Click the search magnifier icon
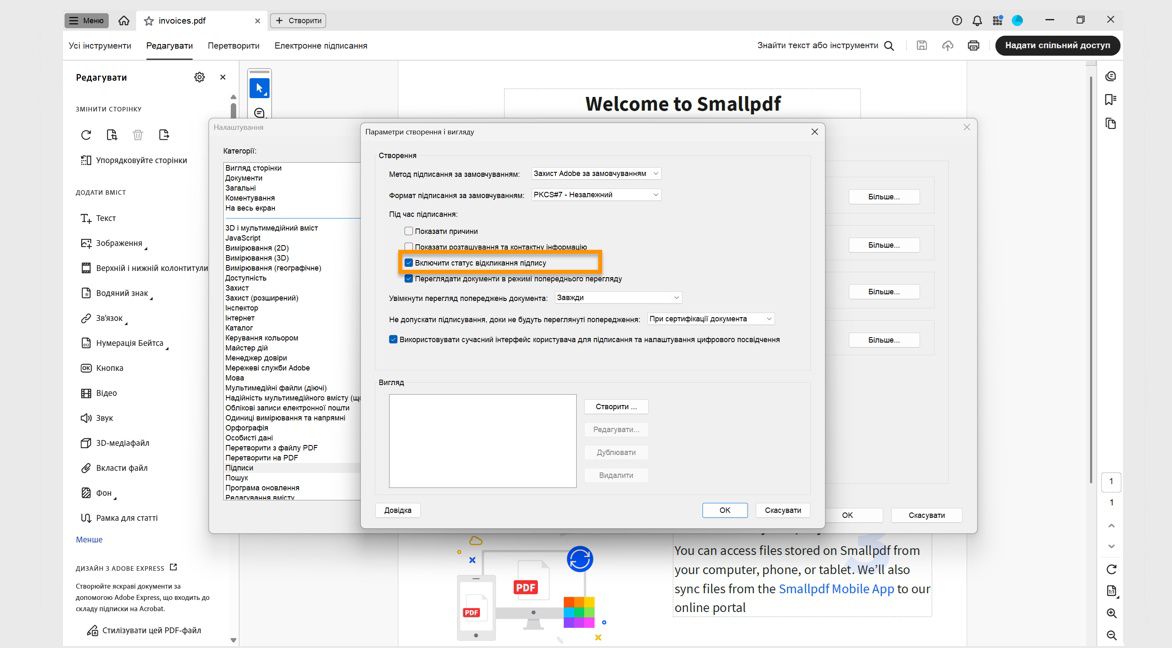This screenshot has height=648, width=1172. click(x=889, y=46)
